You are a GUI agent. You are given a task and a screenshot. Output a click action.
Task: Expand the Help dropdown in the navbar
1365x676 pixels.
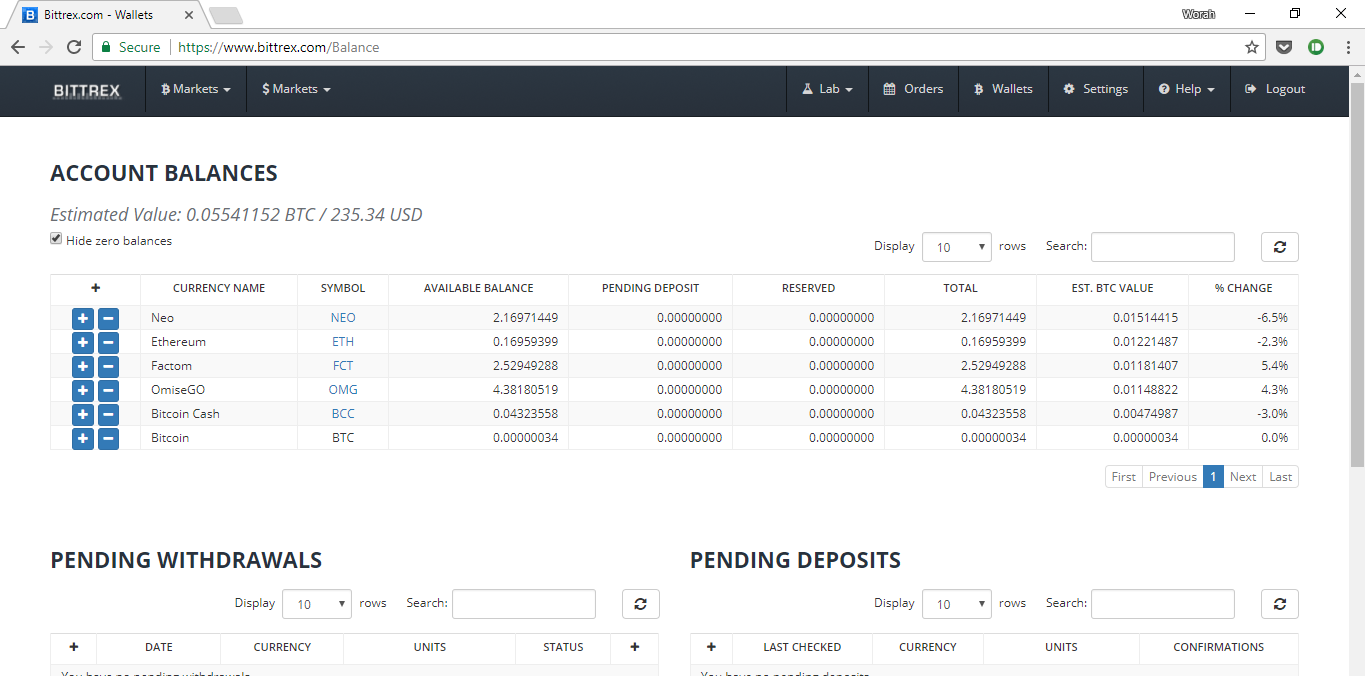coord(1186,89)
